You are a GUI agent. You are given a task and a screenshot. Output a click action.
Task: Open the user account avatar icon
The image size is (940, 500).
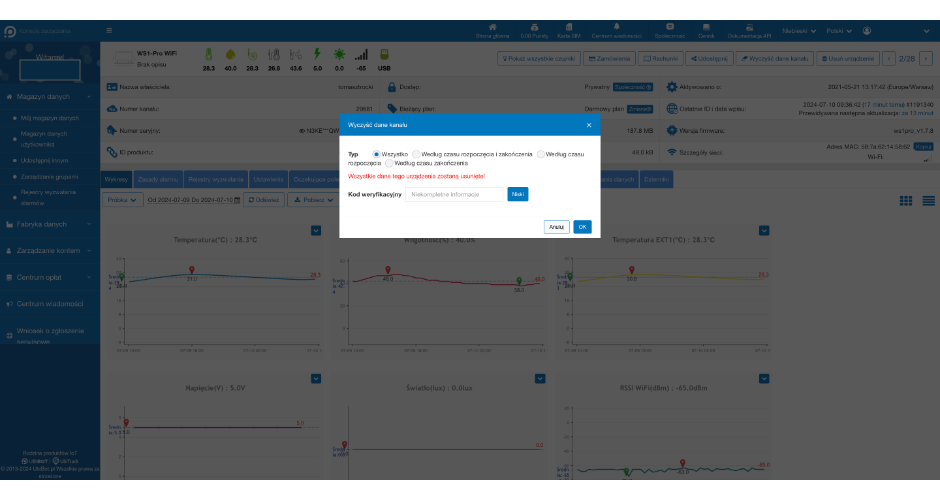tap(867, 31)
